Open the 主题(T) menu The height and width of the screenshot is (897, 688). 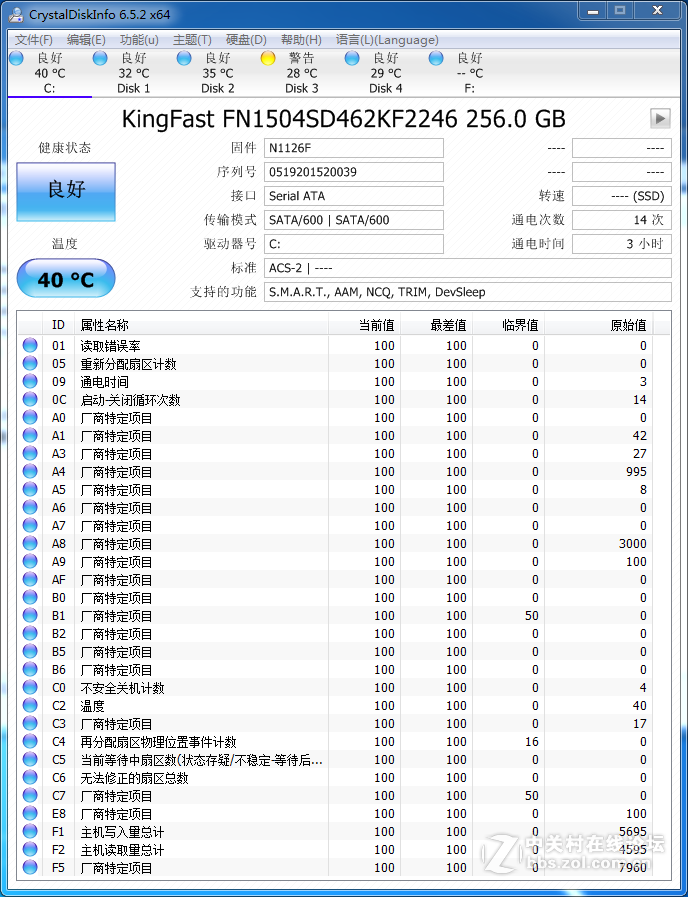192,40
